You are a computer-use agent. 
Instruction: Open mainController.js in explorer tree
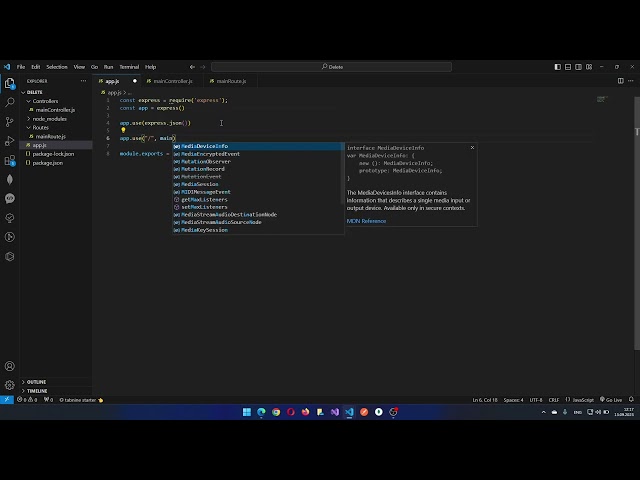(56, 110)
